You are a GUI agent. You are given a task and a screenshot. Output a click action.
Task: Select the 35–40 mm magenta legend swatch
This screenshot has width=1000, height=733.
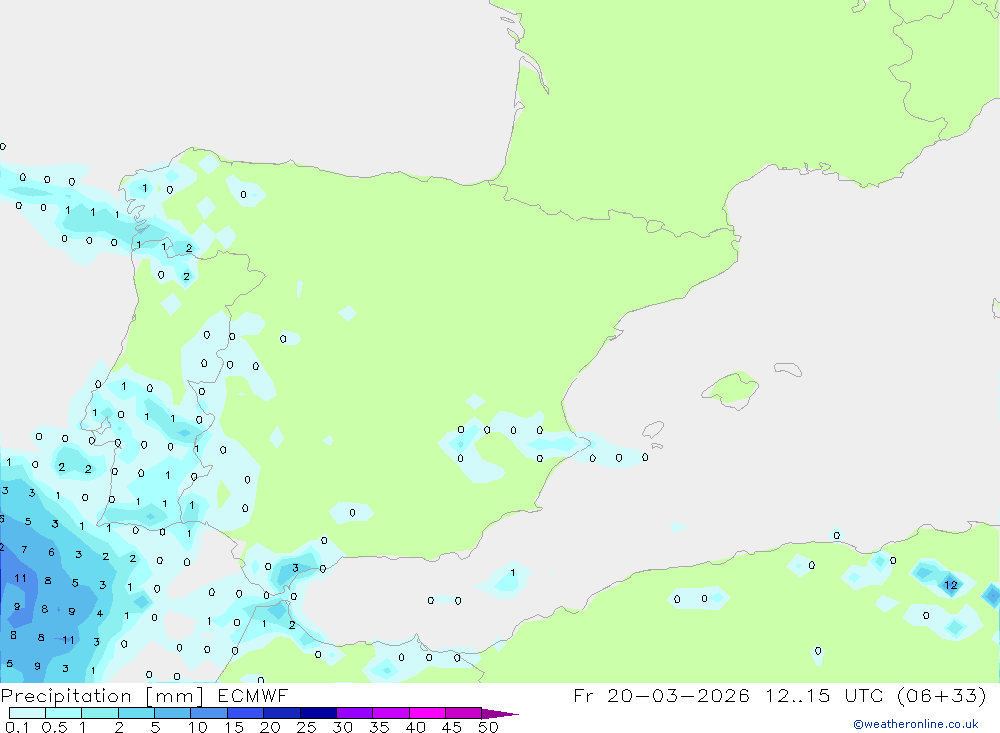391,713
